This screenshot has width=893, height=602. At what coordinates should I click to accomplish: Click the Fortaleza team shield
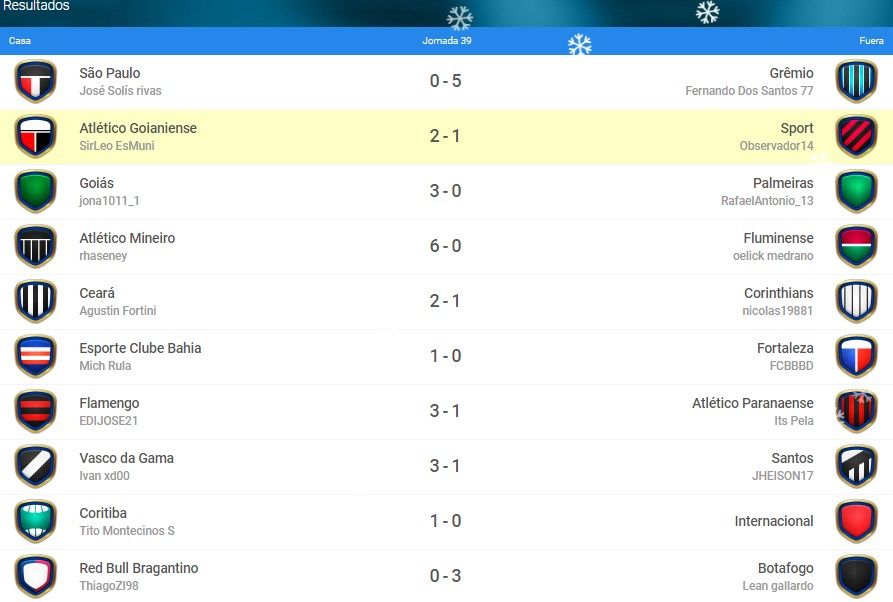857,356
